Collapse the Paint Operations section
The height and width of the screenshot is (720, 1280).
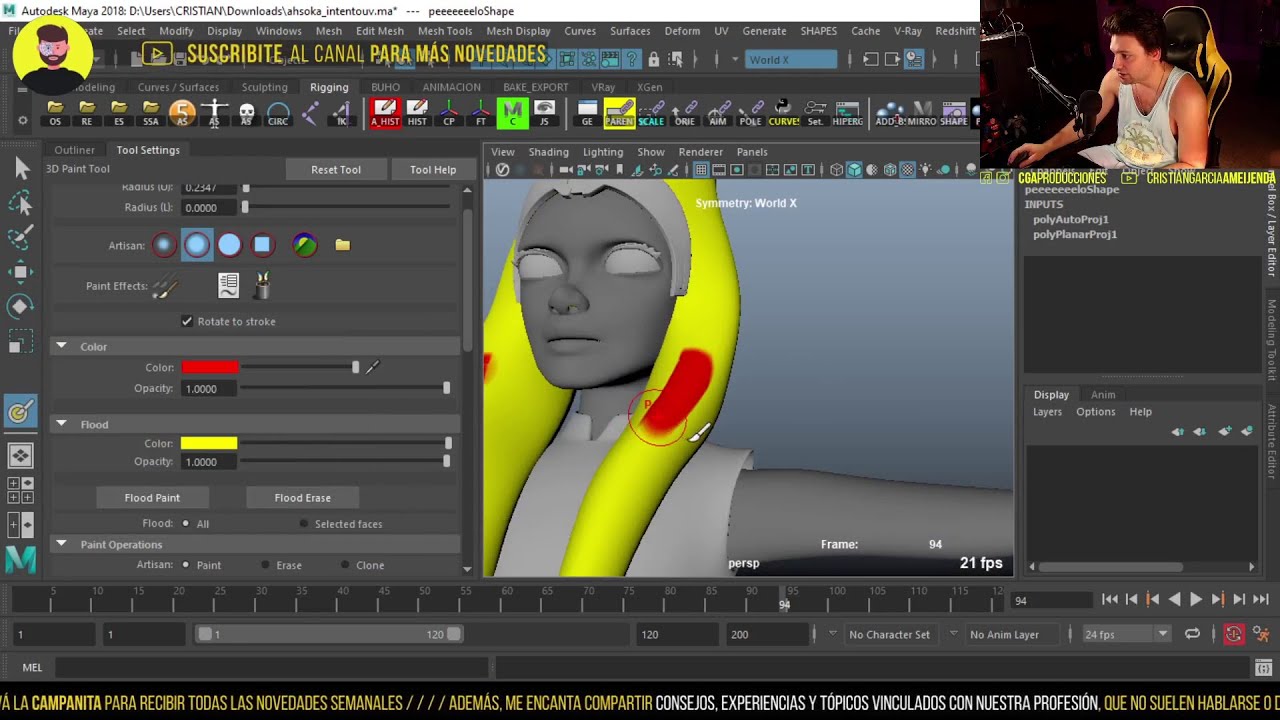(x=61, y=544)
